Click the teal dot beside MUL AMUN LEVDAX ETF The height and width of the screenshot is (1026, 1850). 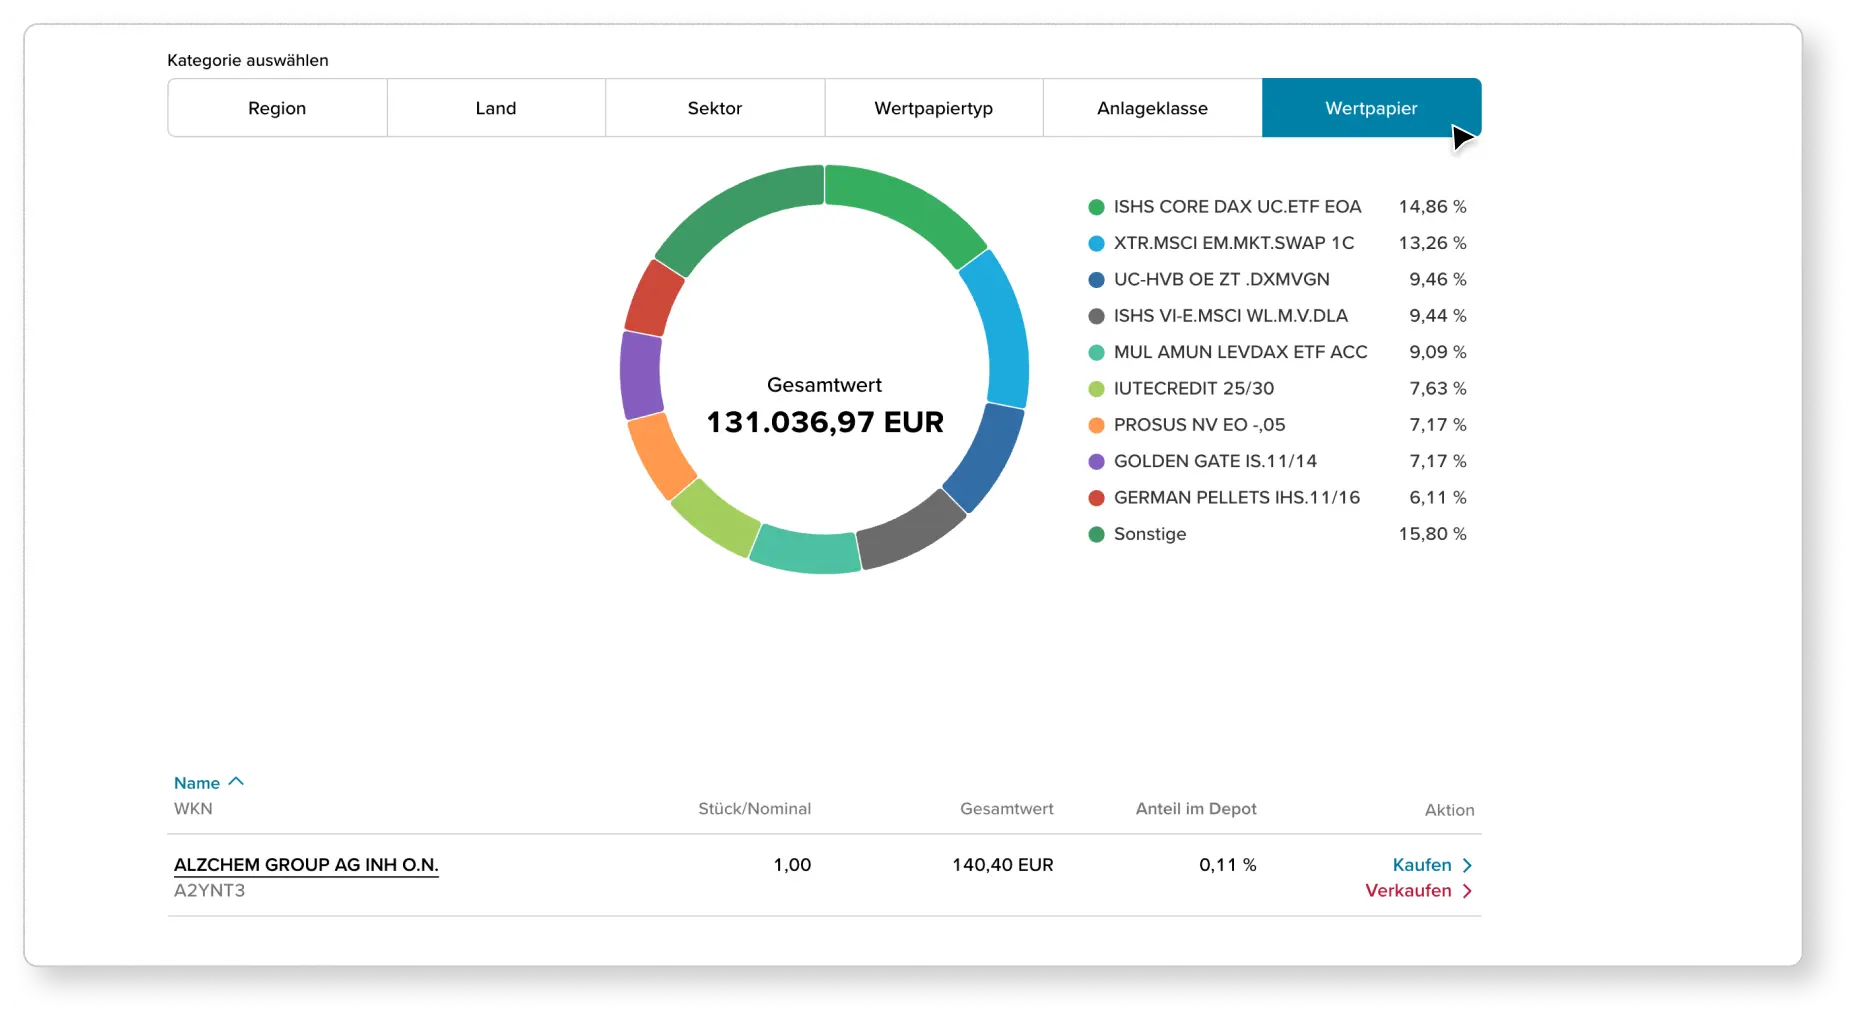(x=1095, y=352)
